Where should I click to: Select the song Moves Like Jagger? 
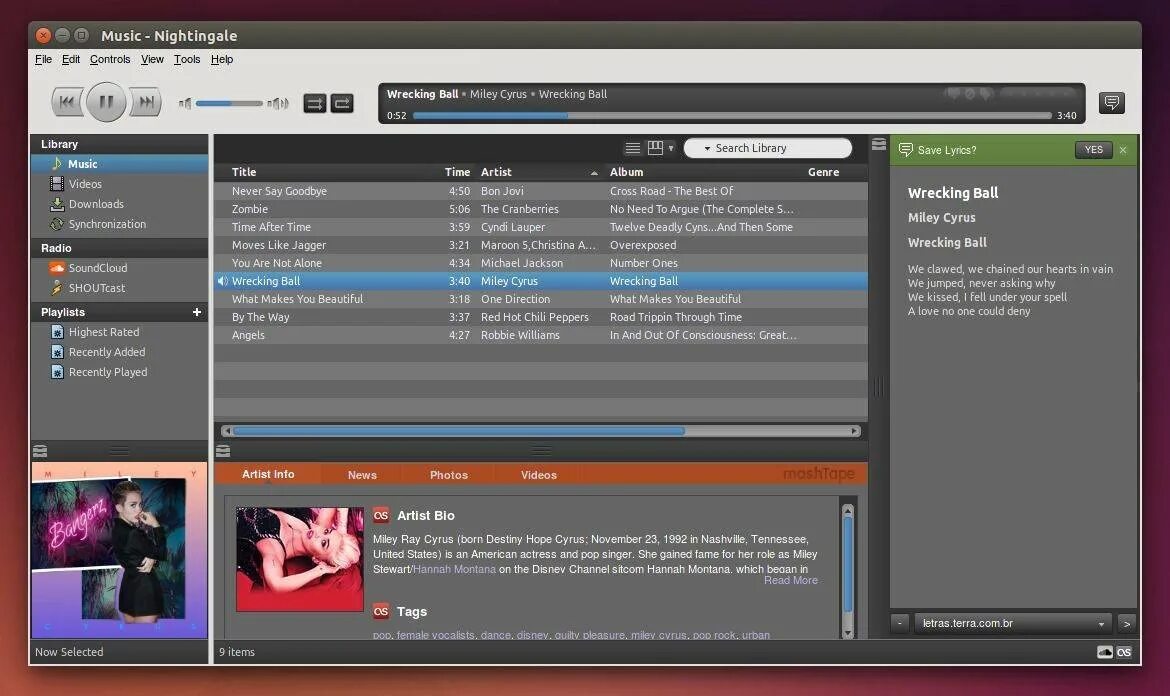click(x=540, y=245)
